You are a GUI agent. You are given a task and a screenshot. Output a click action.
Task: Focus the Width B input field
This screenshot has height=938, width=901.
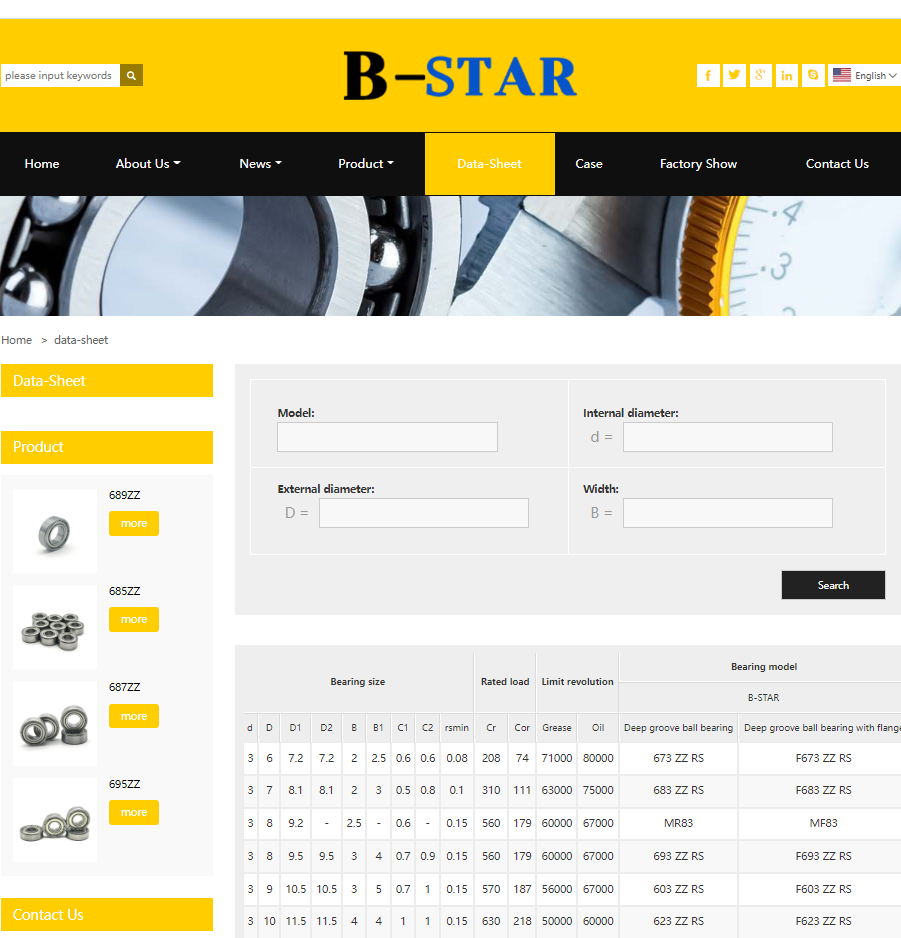(x=728, y=513)
